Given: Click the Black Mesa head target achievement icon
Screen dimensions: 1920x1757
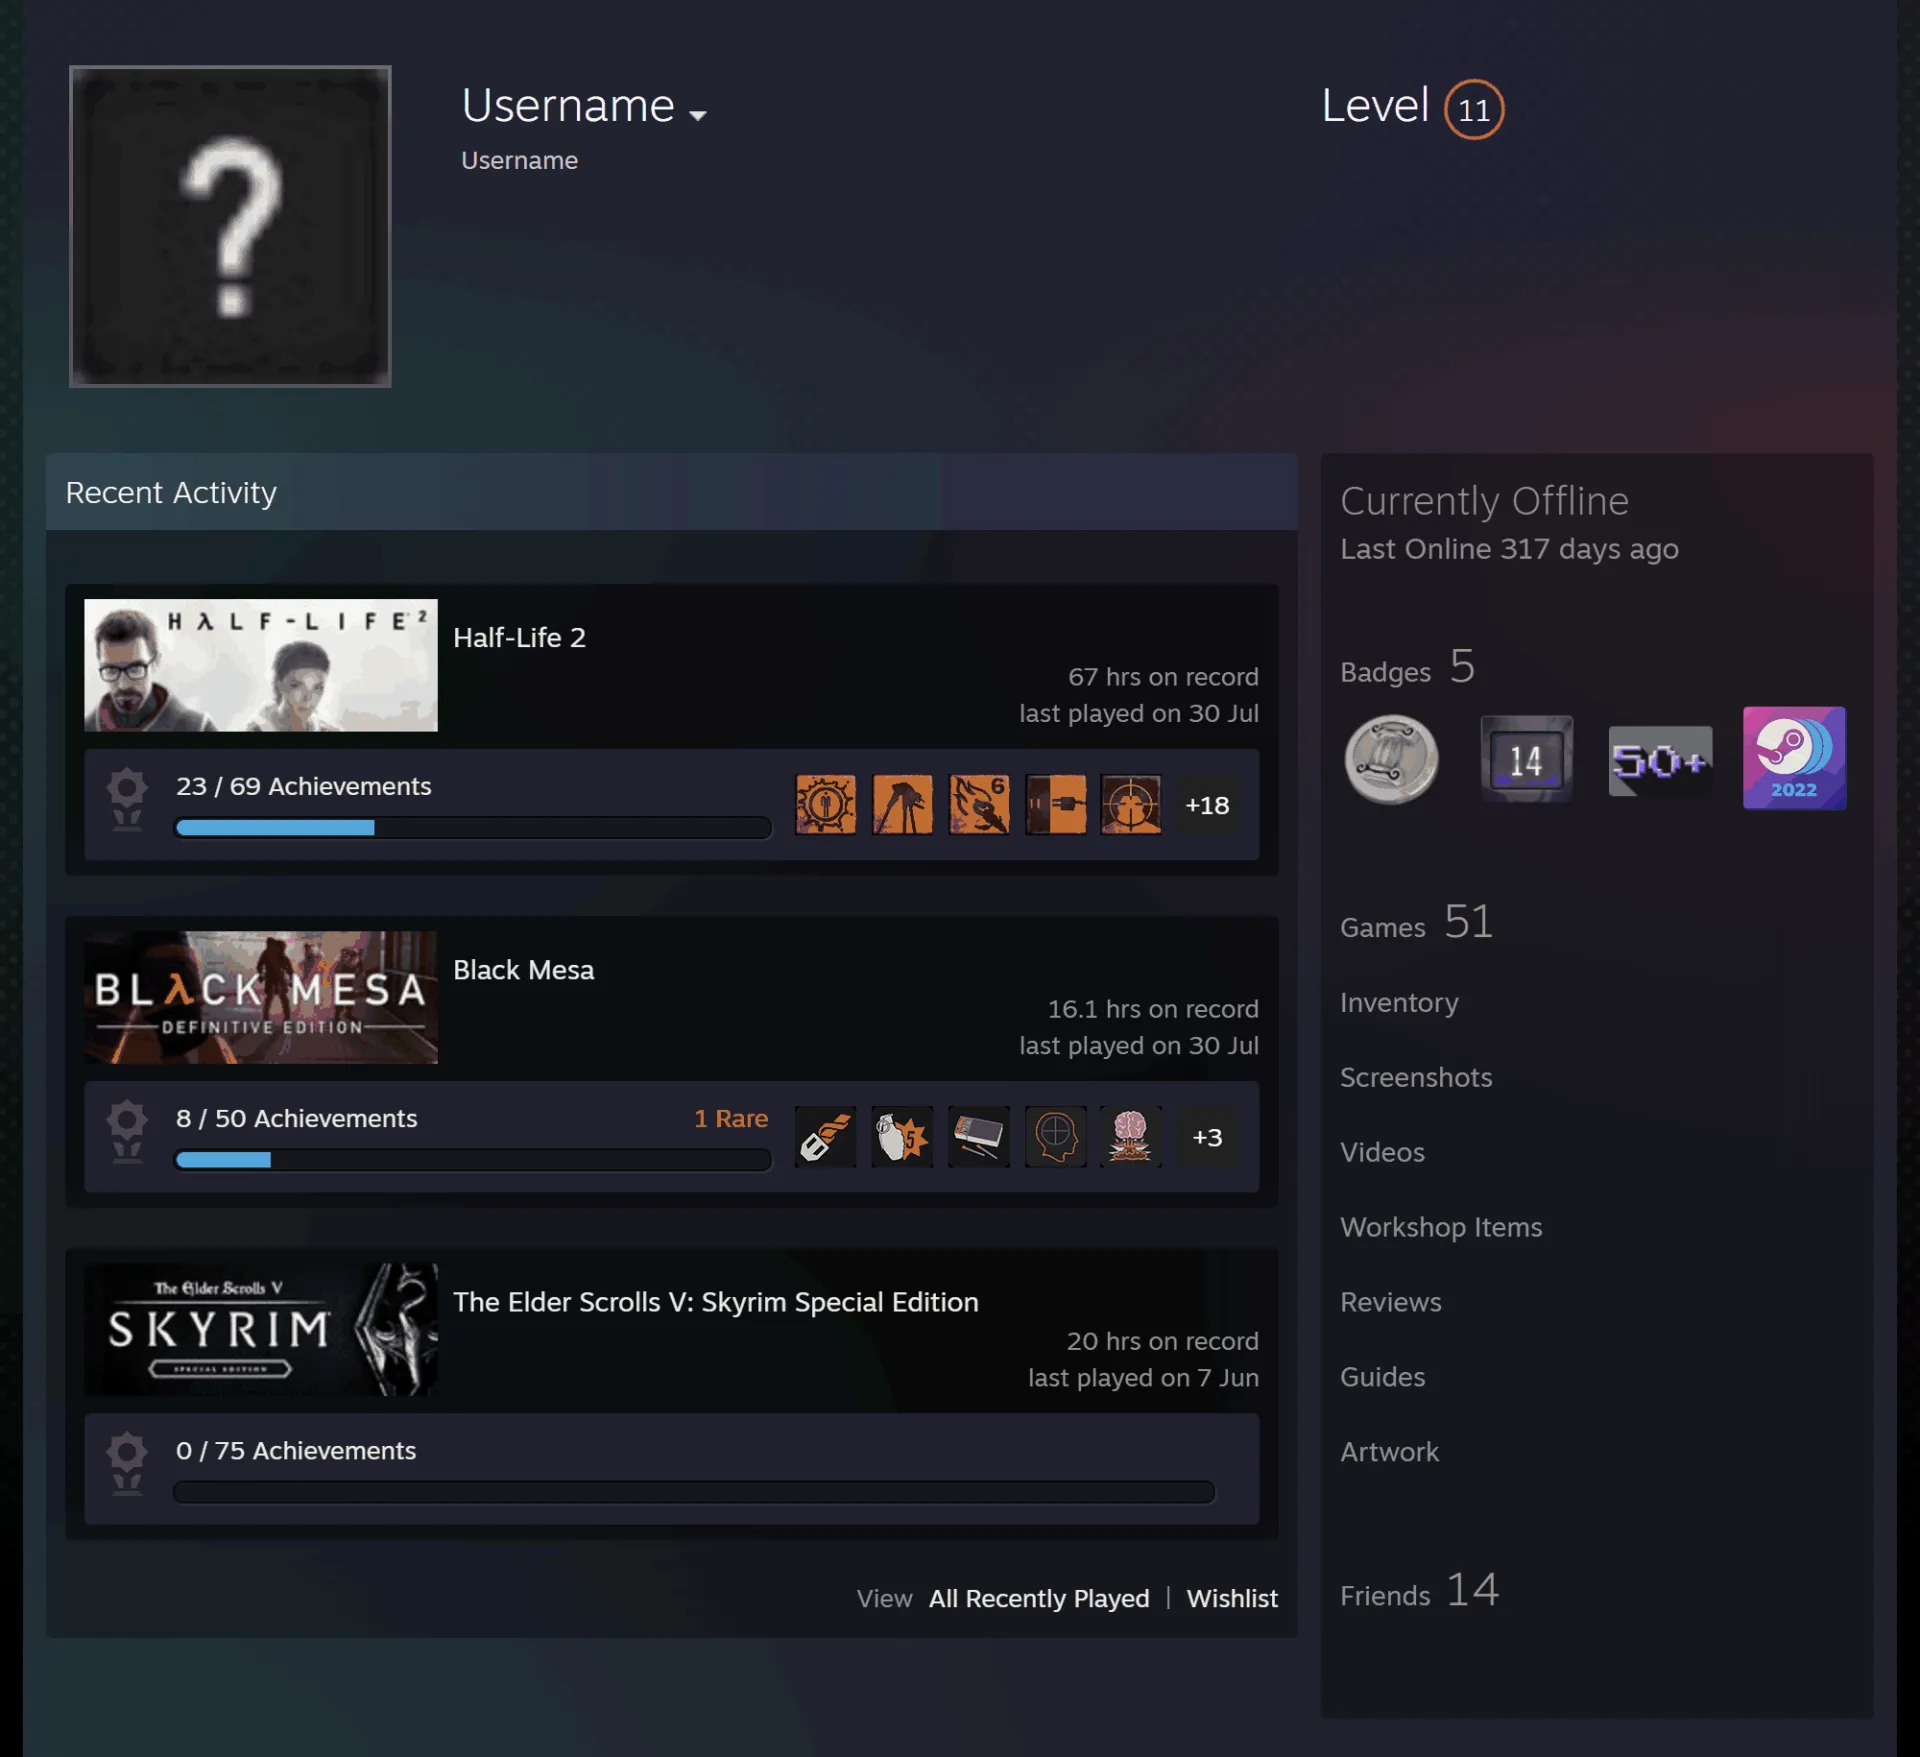Looking at the screenshot, I should (x=1055, y=1136).
